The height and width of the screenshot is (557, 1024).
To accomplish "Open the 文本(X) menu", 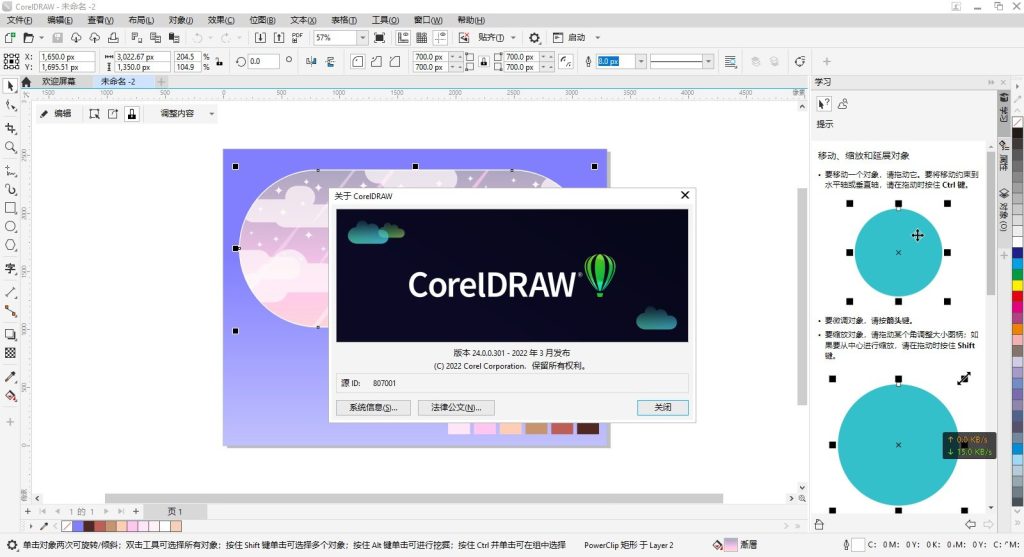I will point(303,20).
